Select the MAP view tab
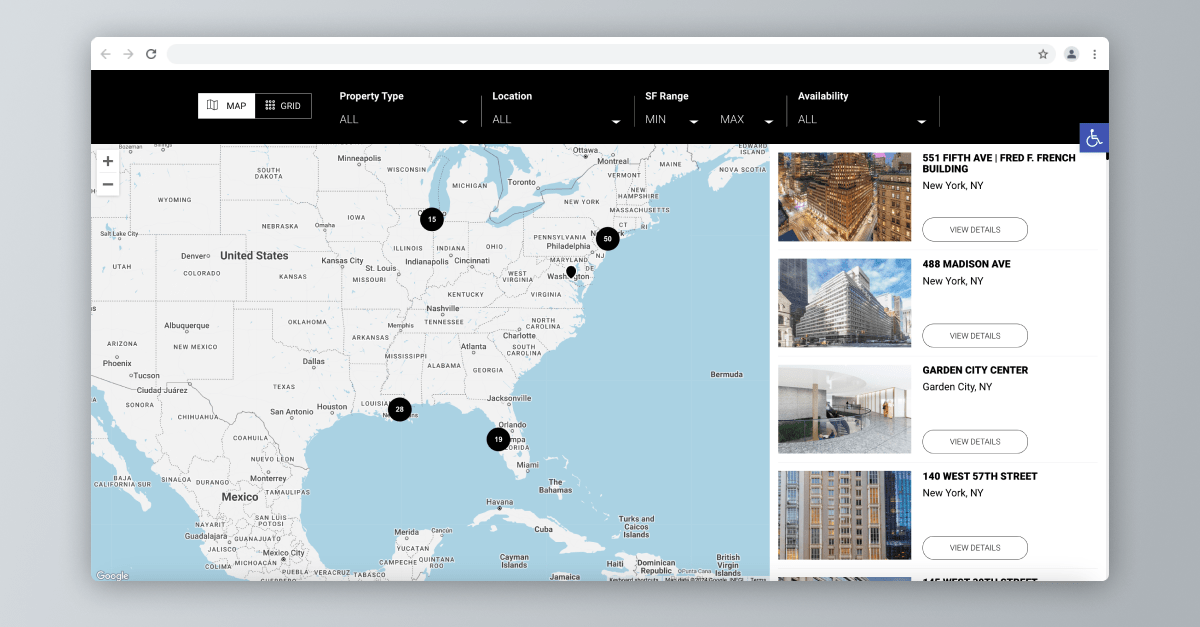Screen dimensions: 1200x627 (x=226, y=105)
